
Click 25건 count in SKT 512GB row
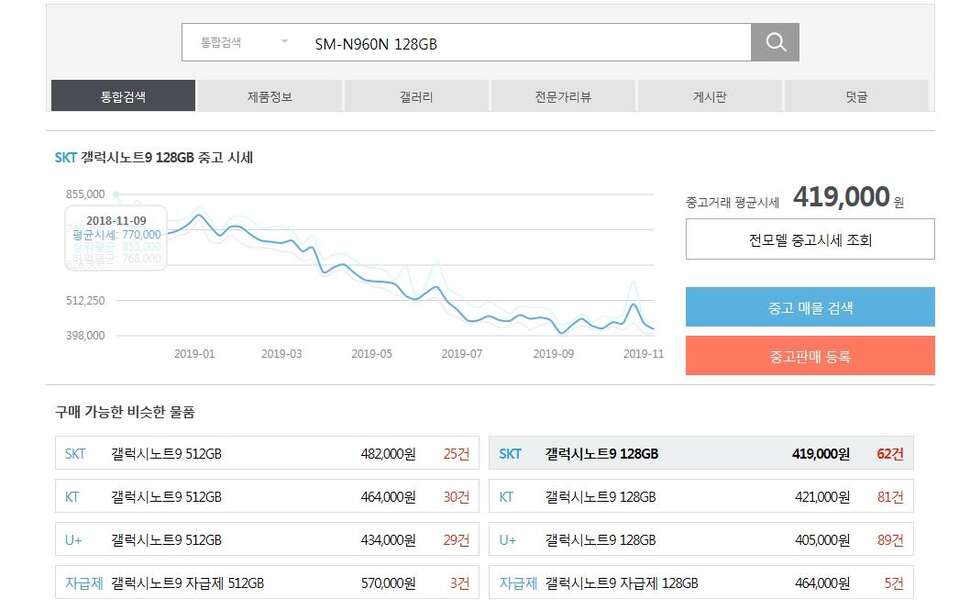456,454
